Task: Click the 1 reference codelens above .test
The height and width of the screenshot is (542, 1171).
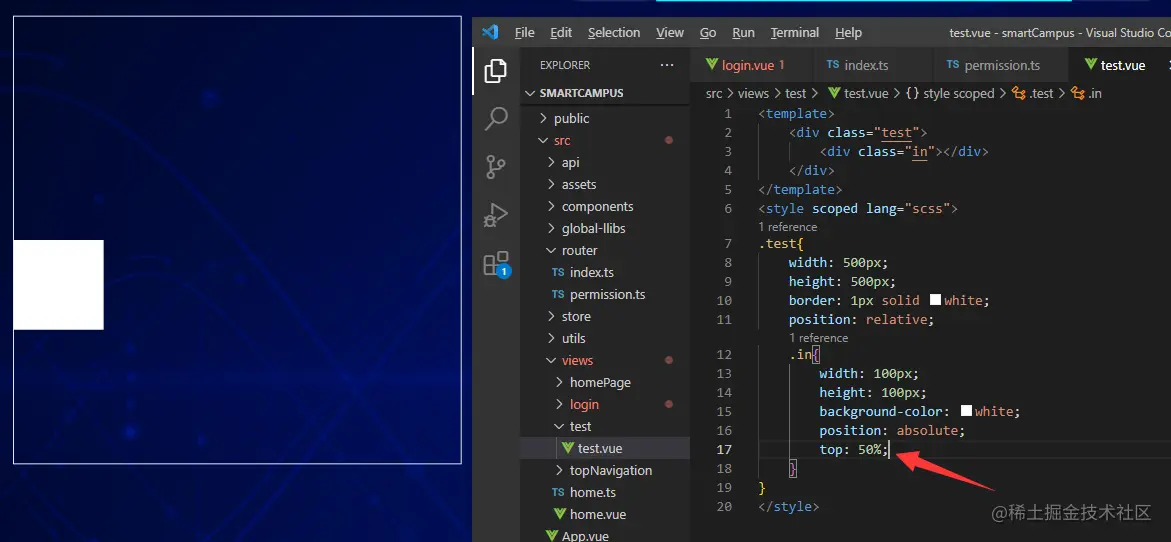Action: click(788, 227)
